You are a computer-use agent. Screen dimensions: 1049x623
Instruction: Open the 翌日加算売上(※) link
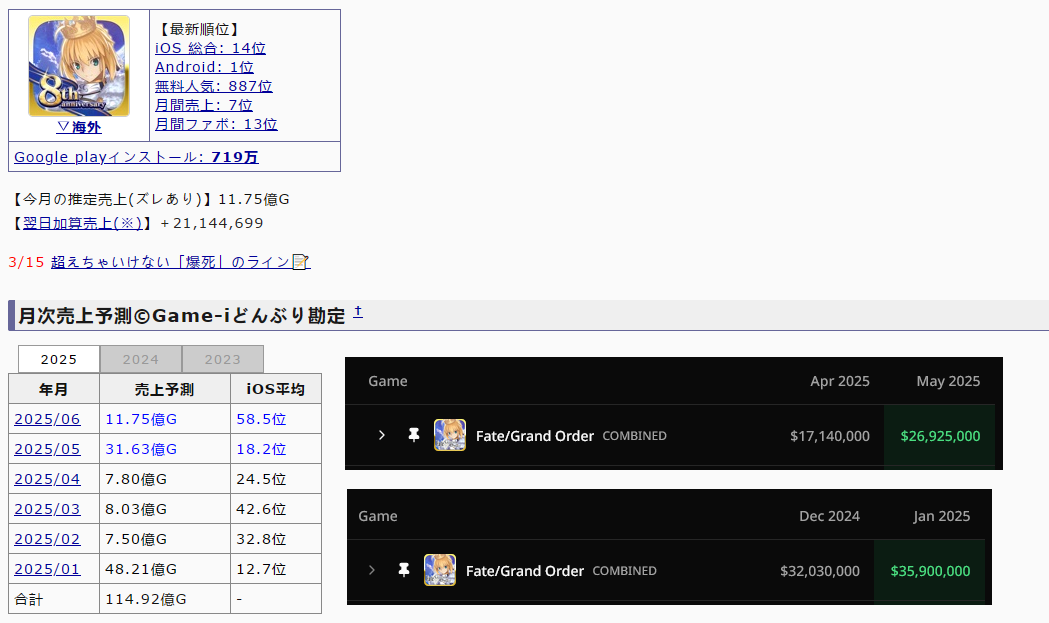82,224
